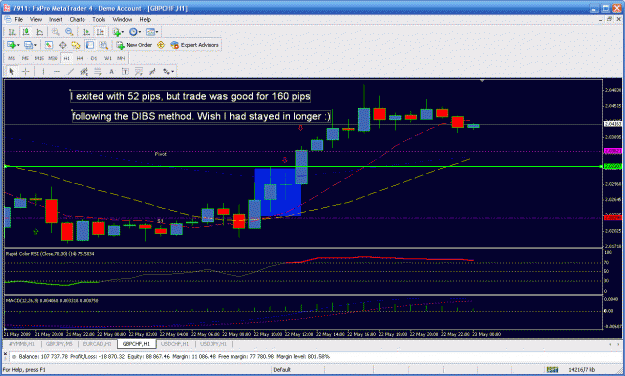Open the Help menu
Image resolution: width=625 pixels, height=376 pixels.
pyautogui.click(x=145, y=20)
